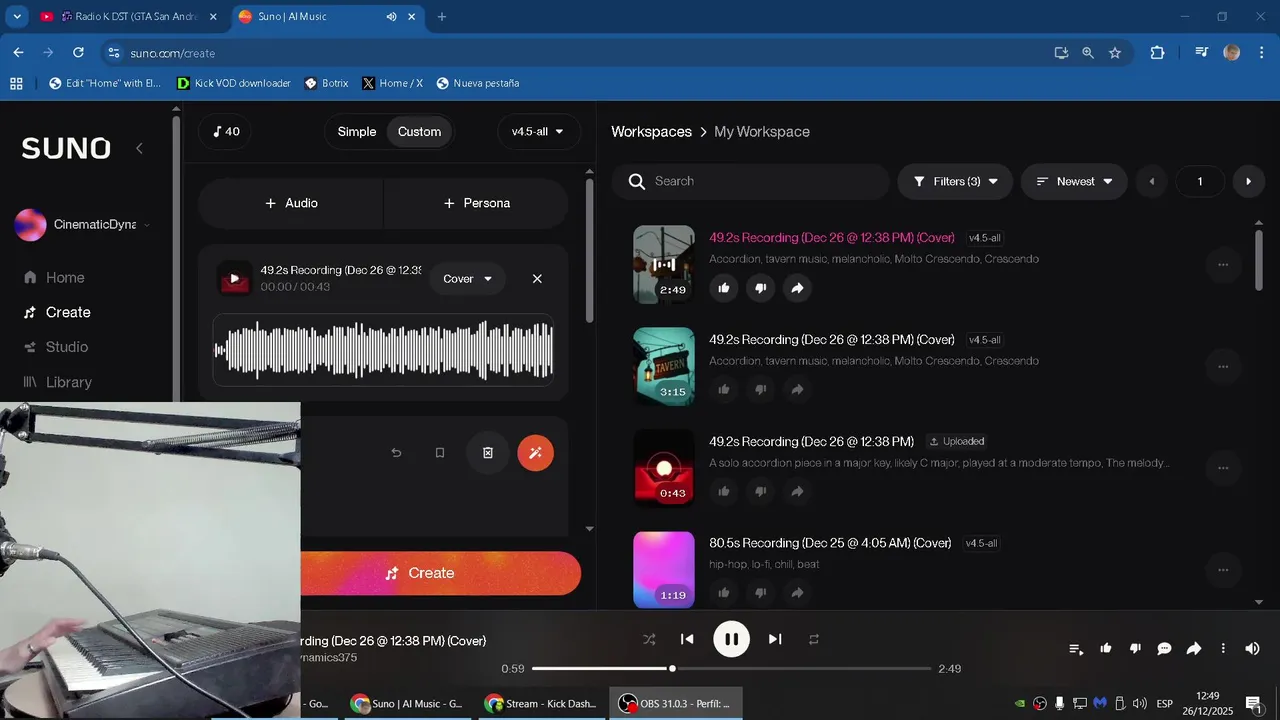The height and width of the screenshot is (720, 1280).
Task: Click the song playback progress bar
Action: click(731, 668)
